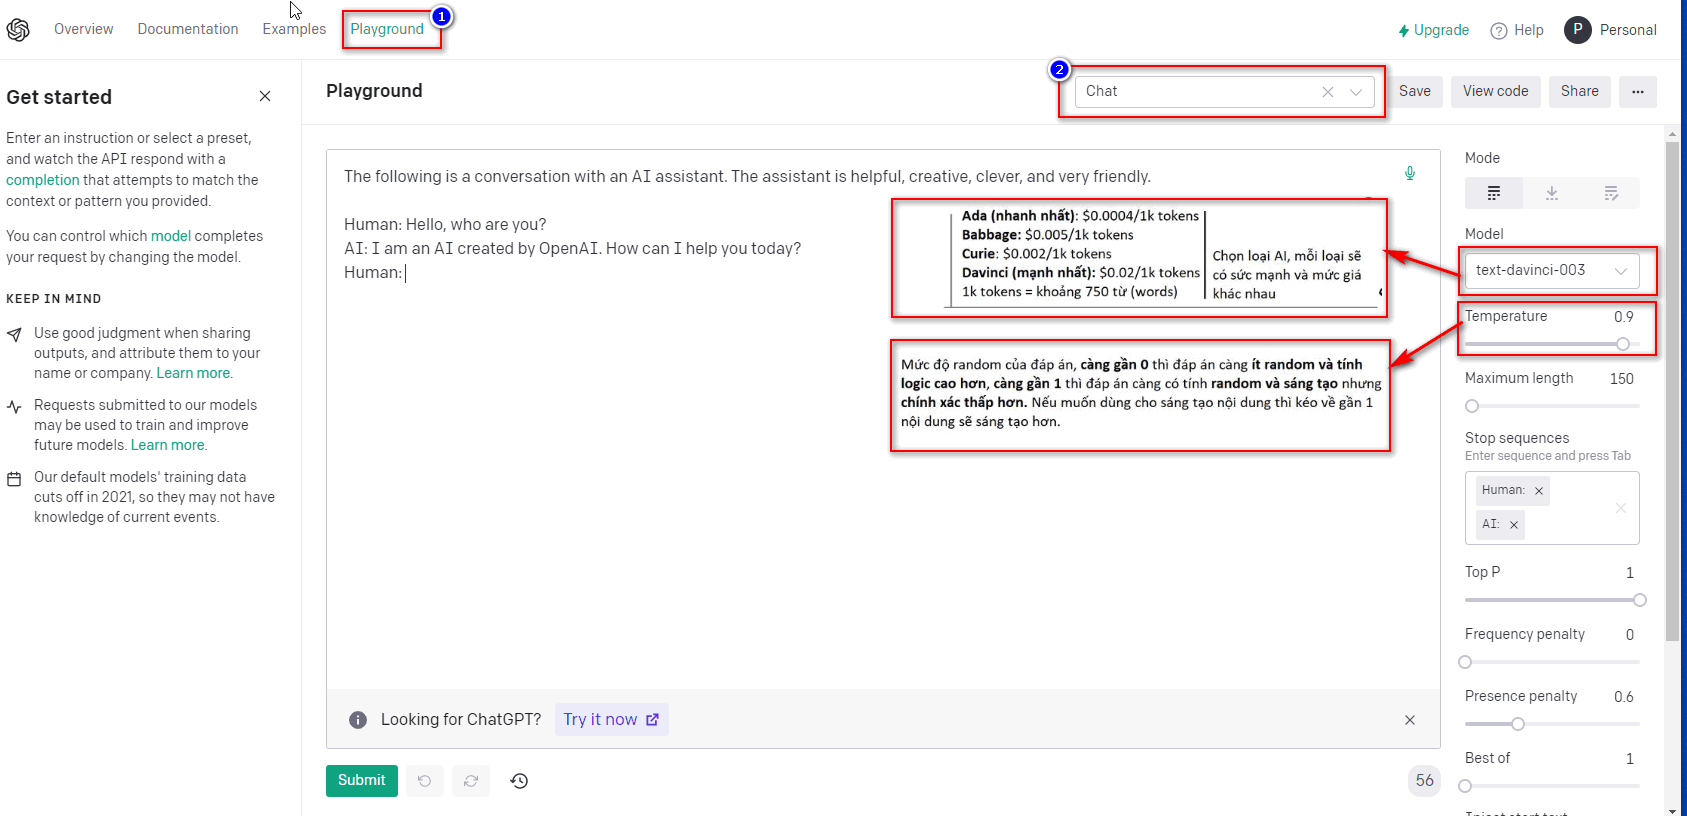Viewport: 1687px width, 816px height.
Task: Click the settings panel vertical scrollbar
Action: [1672, 390]
